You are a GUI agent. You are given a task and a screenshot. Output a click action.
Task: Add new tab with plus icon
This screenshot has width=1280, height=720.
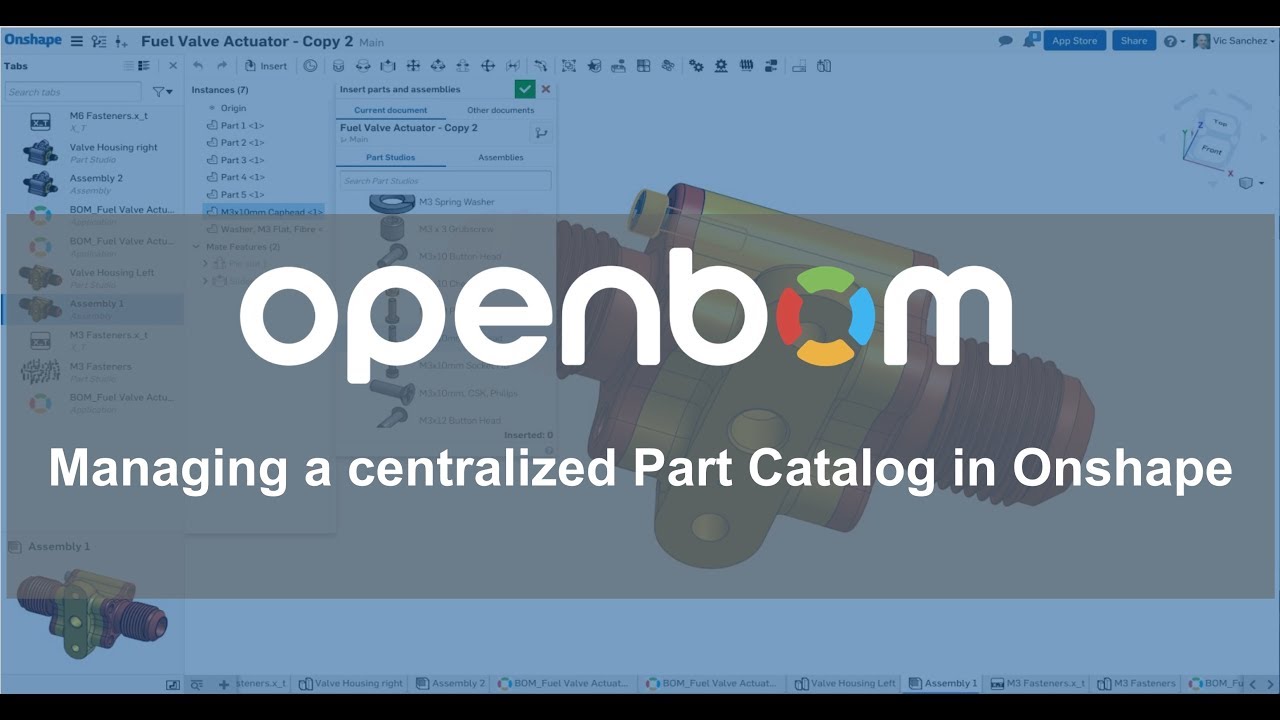coord(223,684)
